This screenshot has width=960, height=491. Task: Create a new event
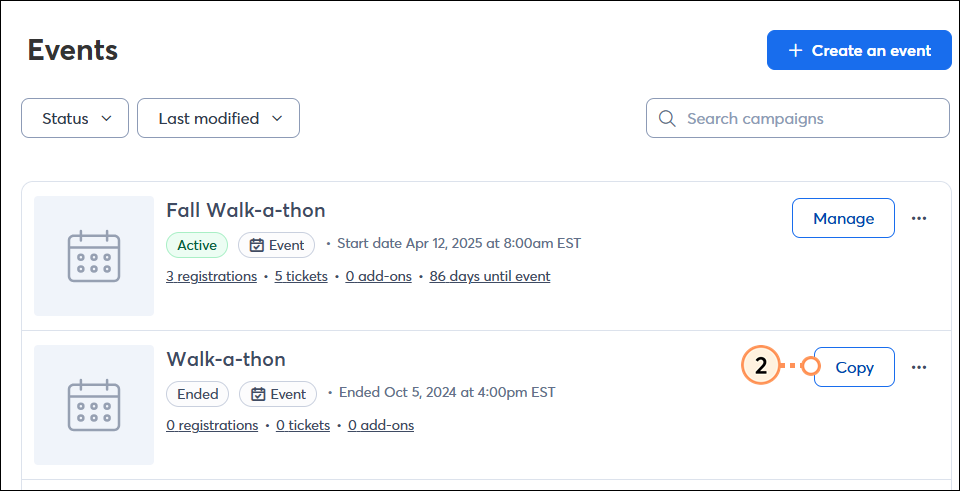click(859, 50)
